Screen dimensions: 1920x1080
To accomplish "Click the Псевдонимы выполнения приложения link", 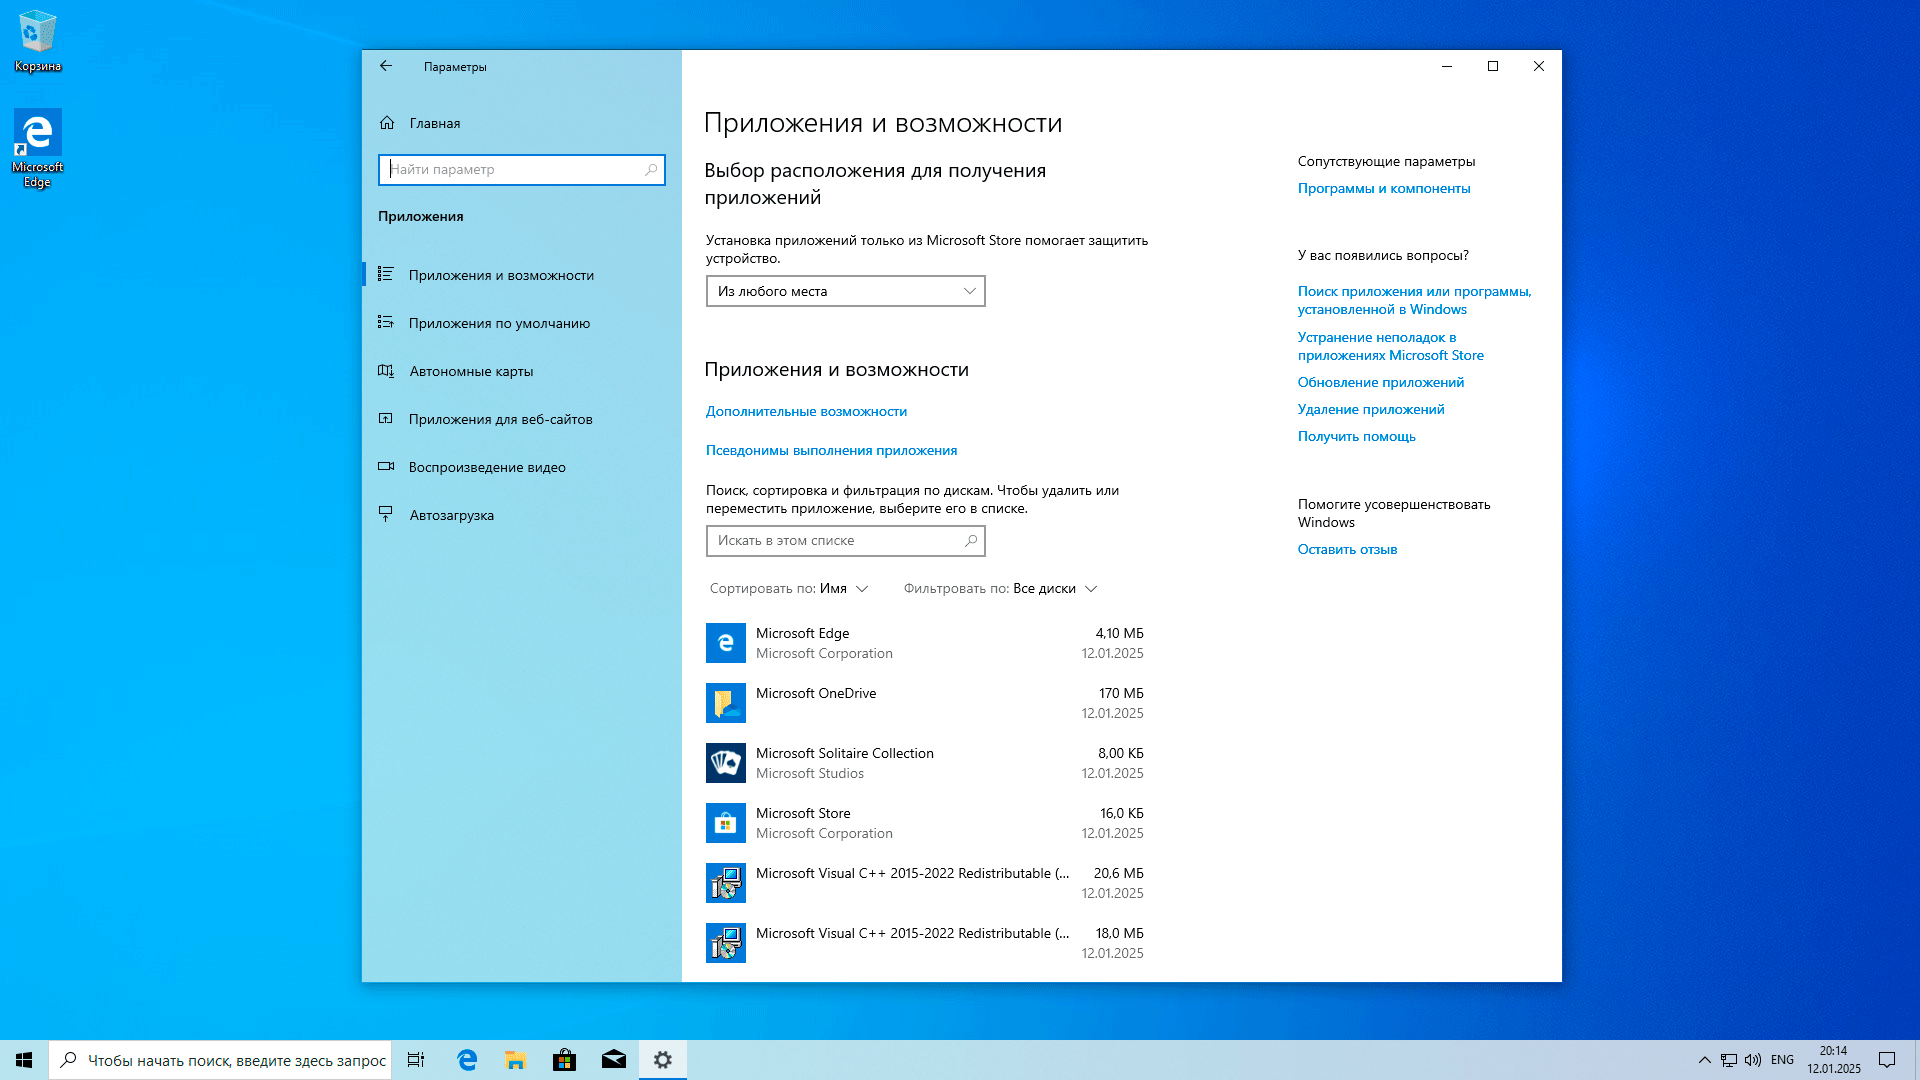I will pos(831,450).
